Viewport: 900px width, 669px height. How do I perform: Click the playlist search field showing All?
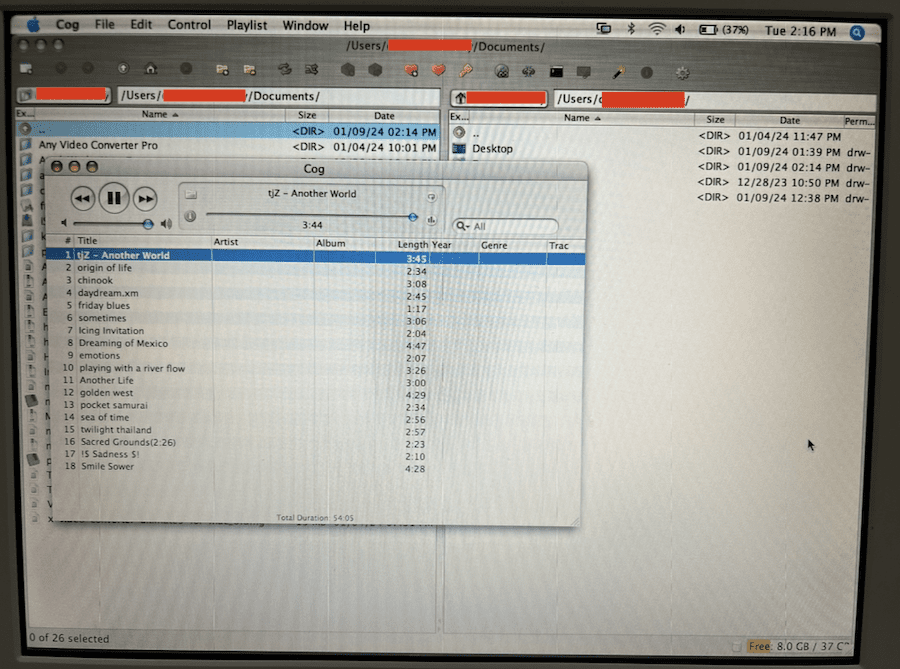pyautogui.click(x=505, y=226)
